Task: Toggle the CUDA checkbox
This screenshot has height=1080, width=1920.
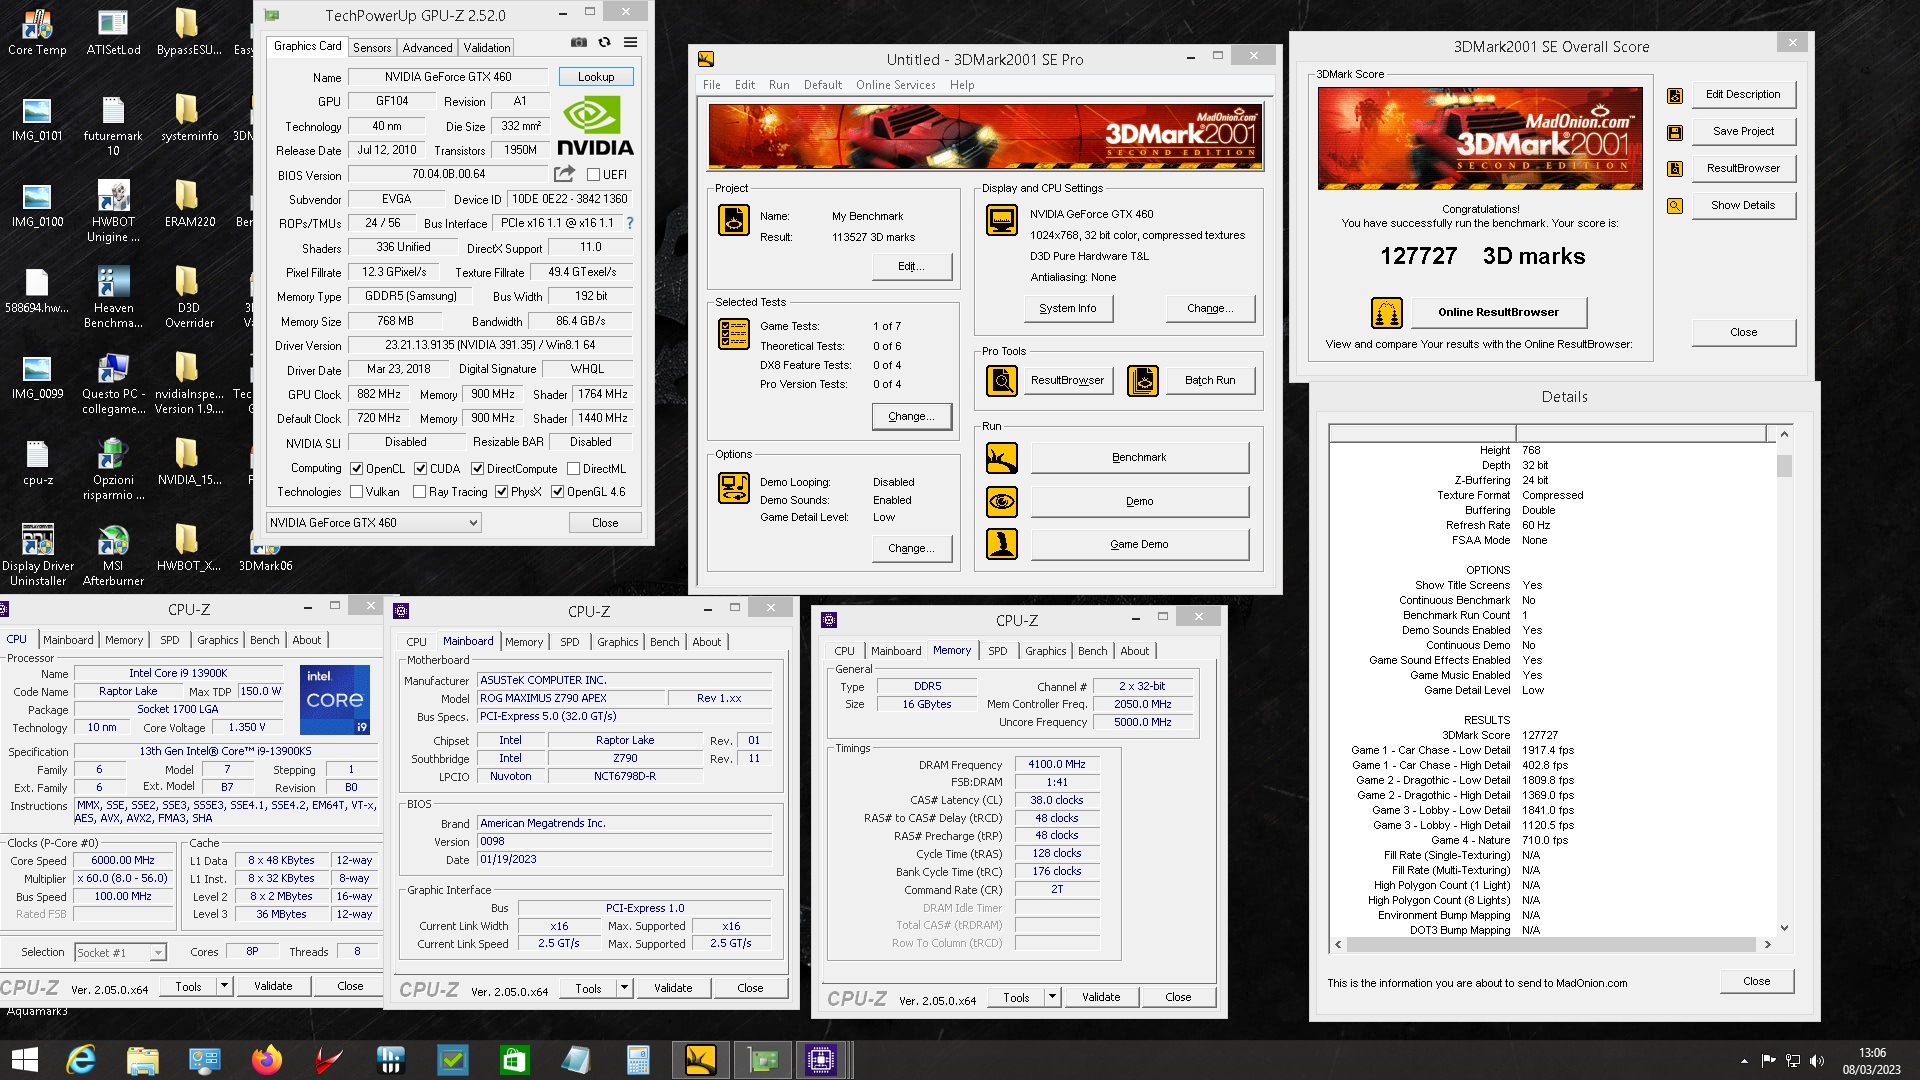Action: (420, 469)
